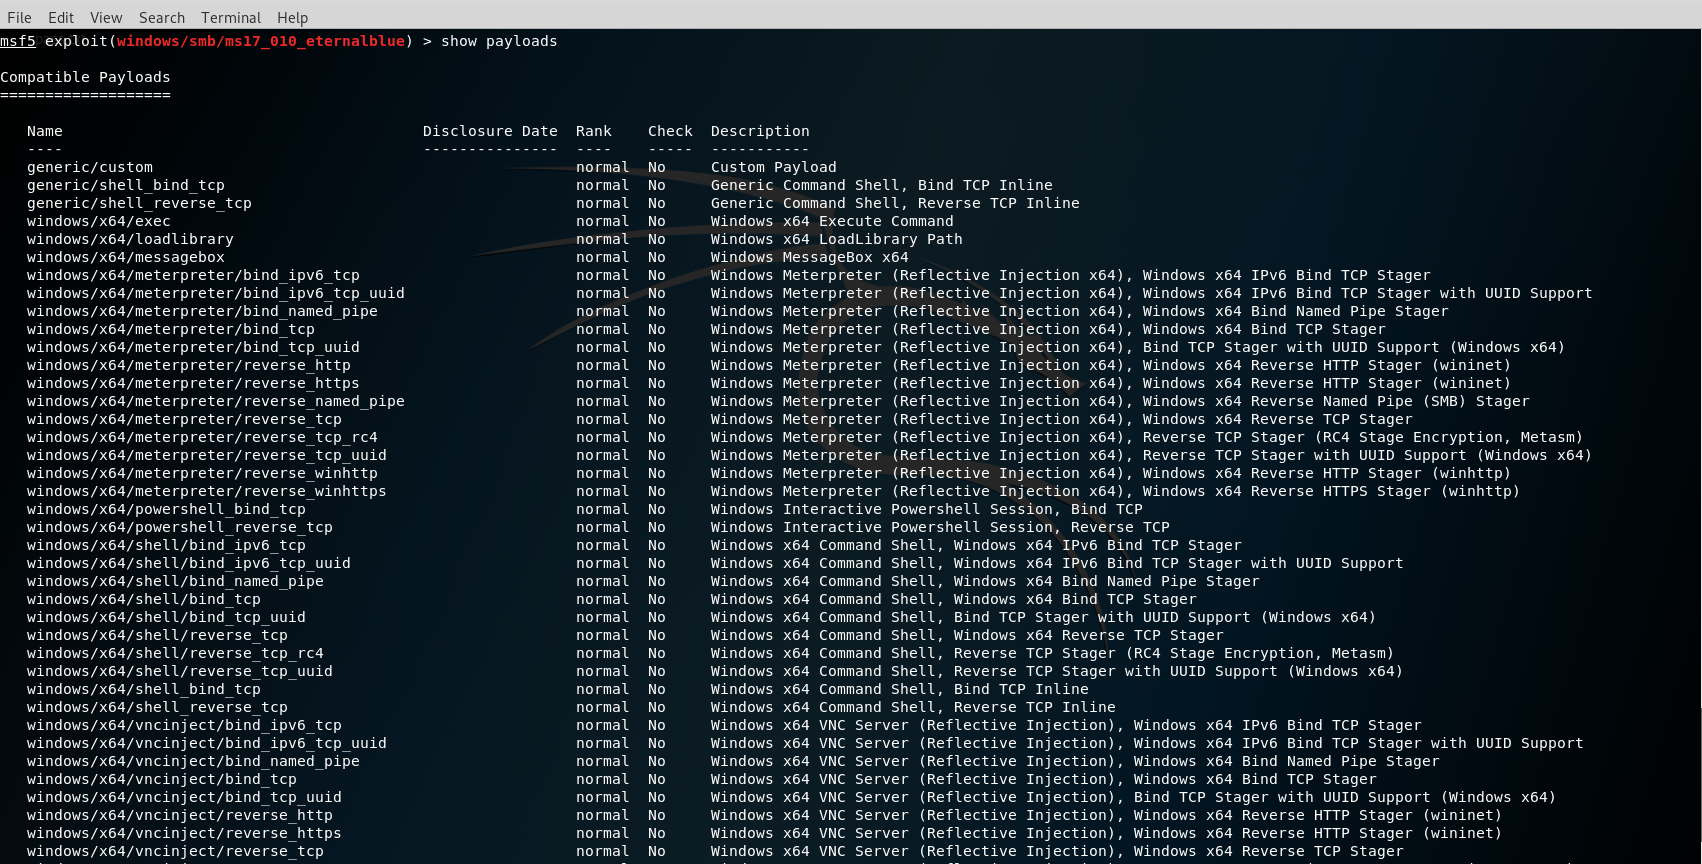Image resolution: width=1702 pixels, height=864 pixels.
Task: Select windows/x64/meterpreter/reverse_tcp_rc4 payload name
Action: [x=202, y=437]
